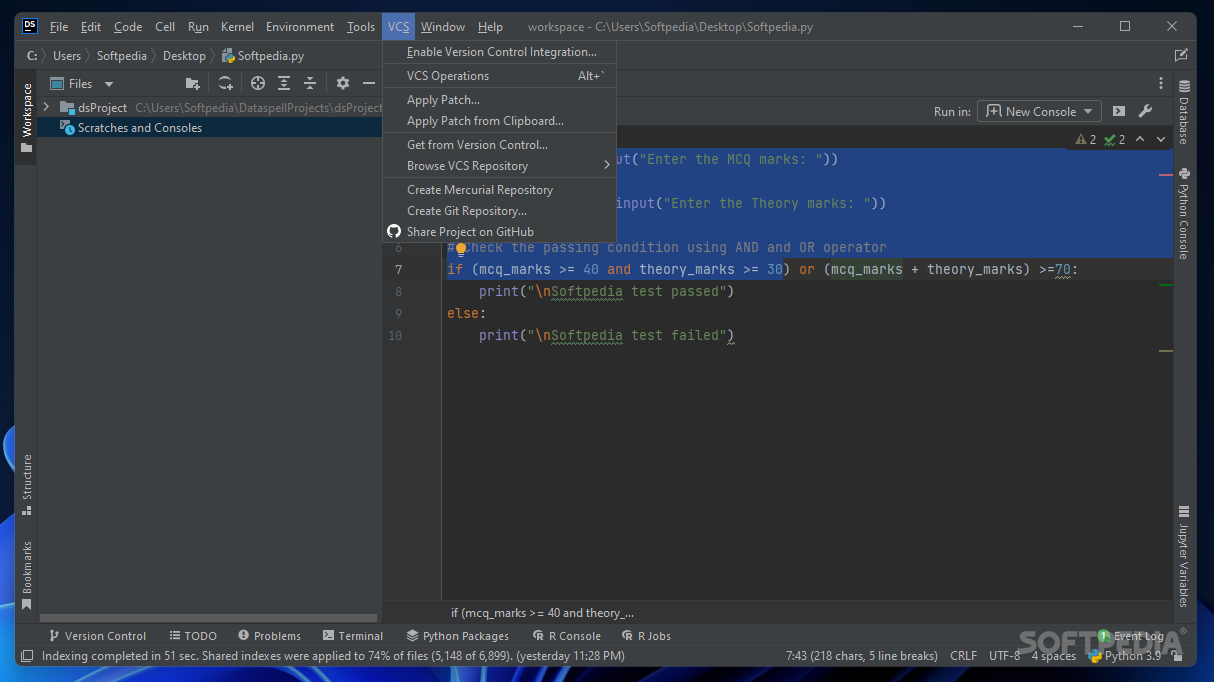Click the Expand All icon in Files panel
This screenshot has height=682, width=1214.
click(284, 84)
